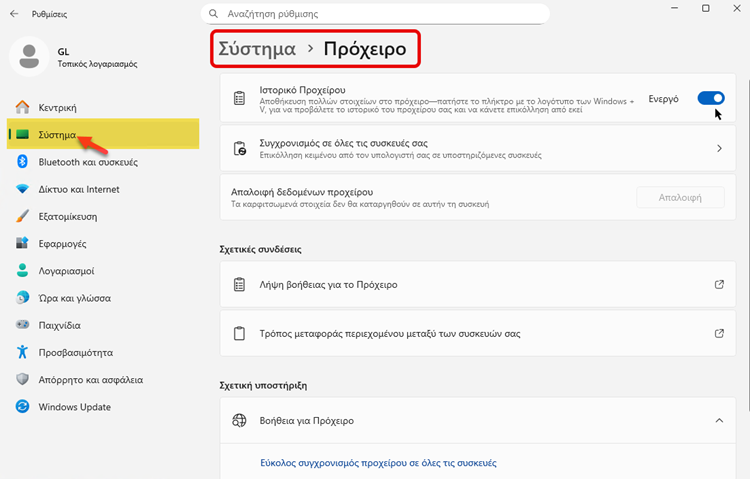Click the Windows Update sync icon
750x479 pixels.
click(x=22, y=407)
